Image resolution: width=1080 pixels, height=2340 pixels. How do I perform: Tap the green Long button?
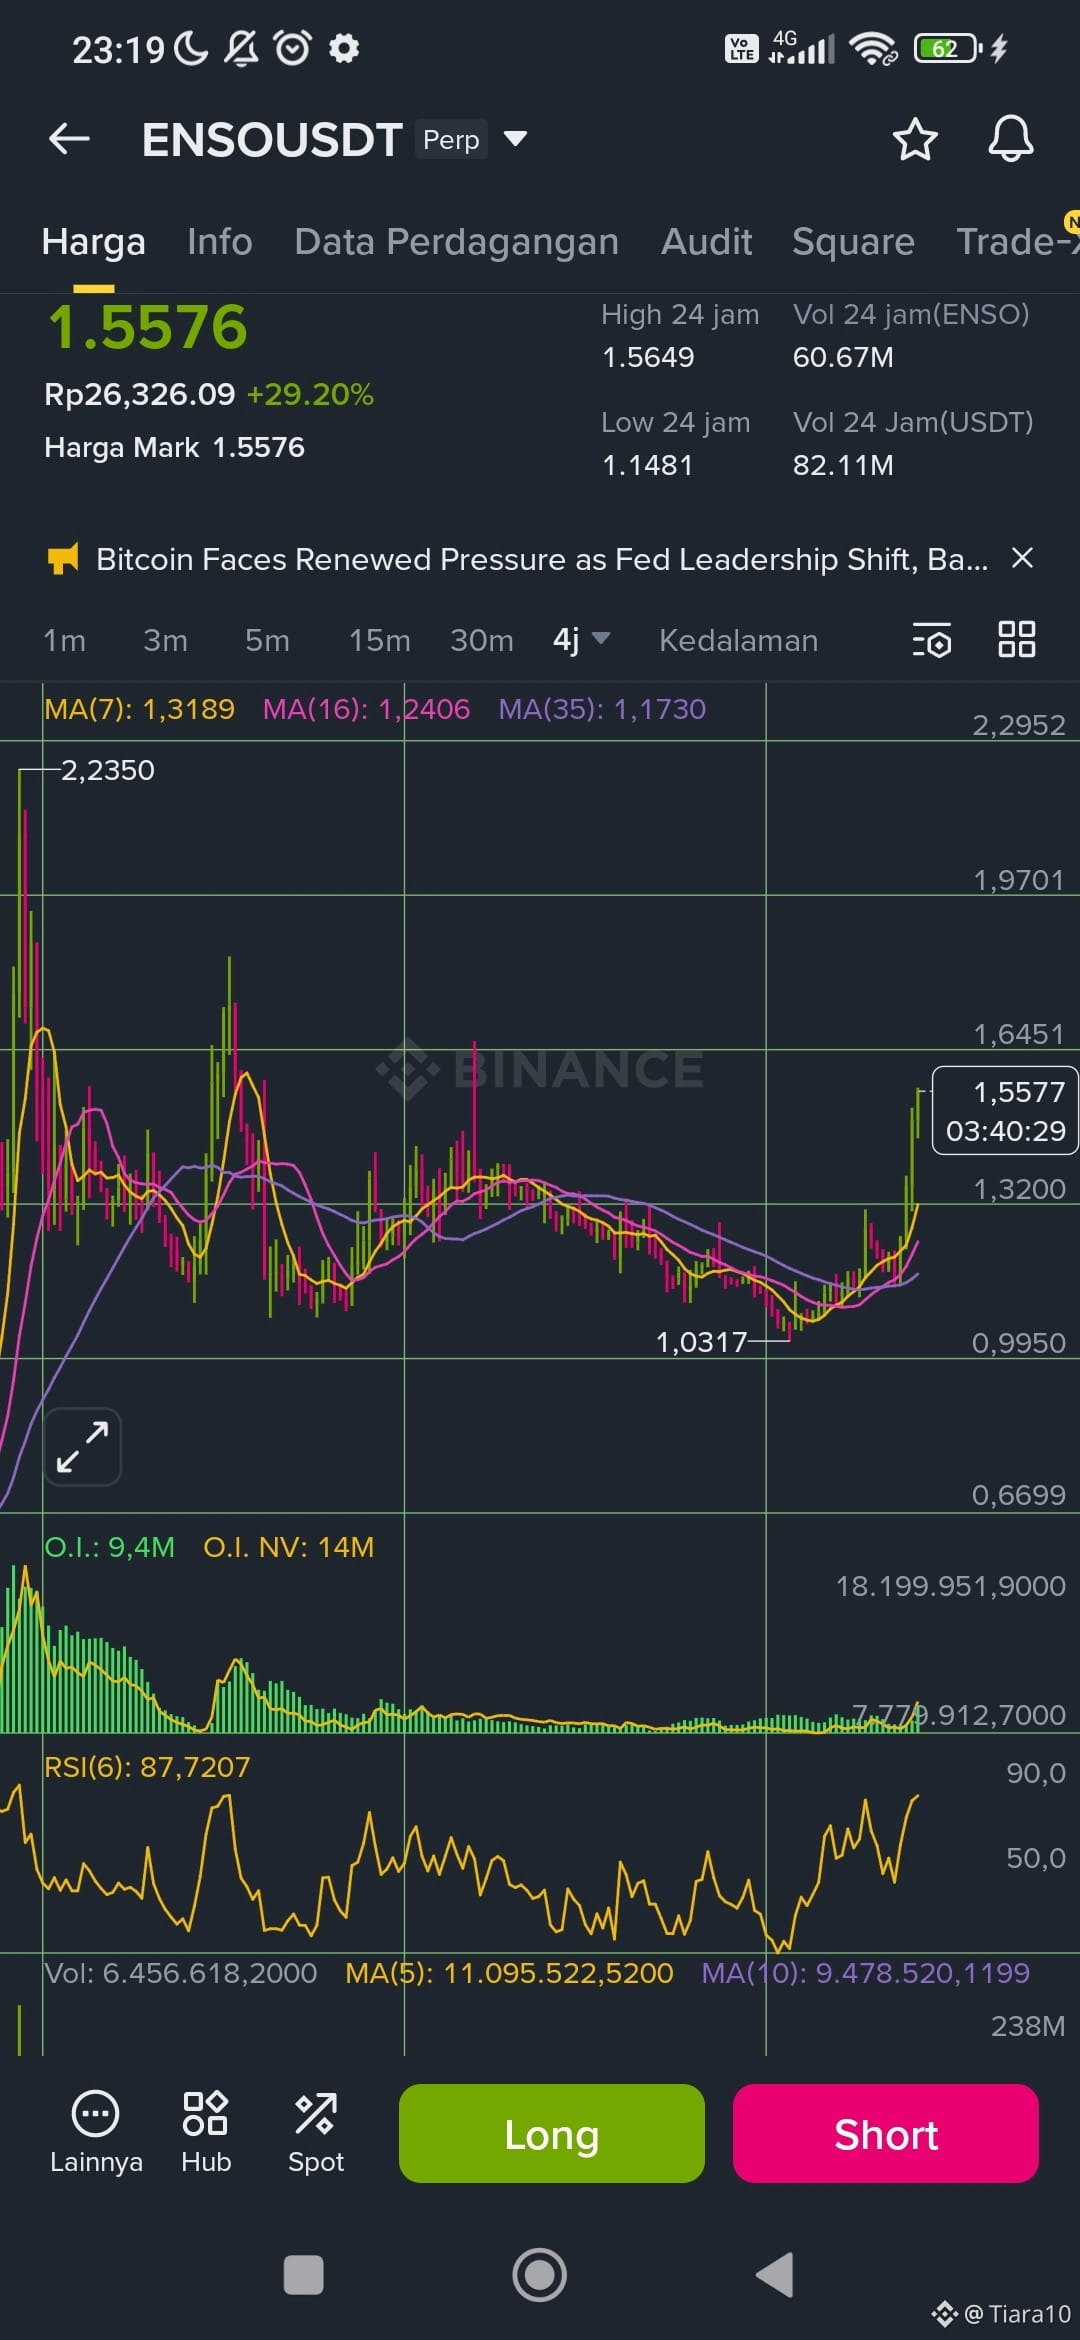[552, 2133]
